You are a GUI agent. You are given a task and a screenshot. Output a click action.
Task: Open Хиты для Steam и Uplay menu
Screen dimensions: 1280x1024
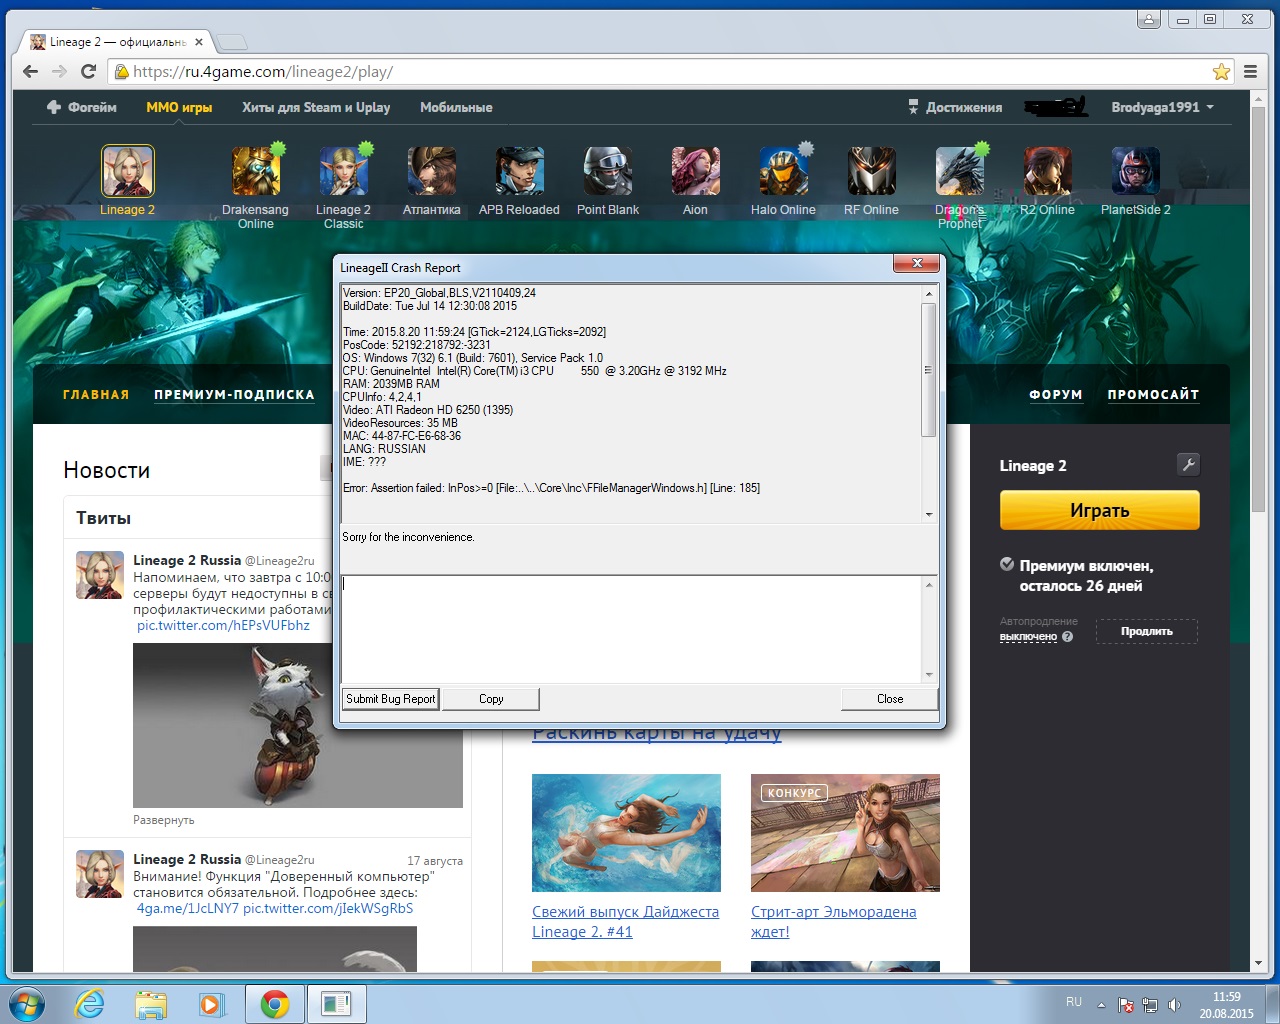(316, 107)
